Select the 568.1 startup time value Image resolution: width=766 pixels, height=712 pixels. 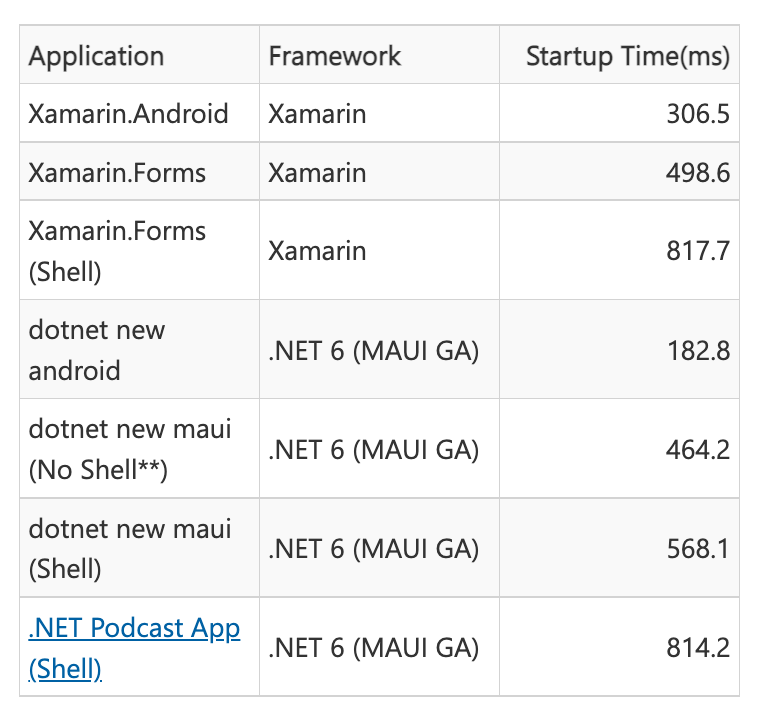coord(699,548)
